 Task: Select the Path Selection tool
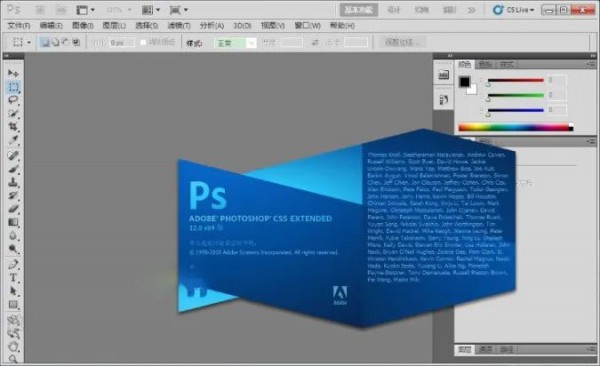click(13, 291)
